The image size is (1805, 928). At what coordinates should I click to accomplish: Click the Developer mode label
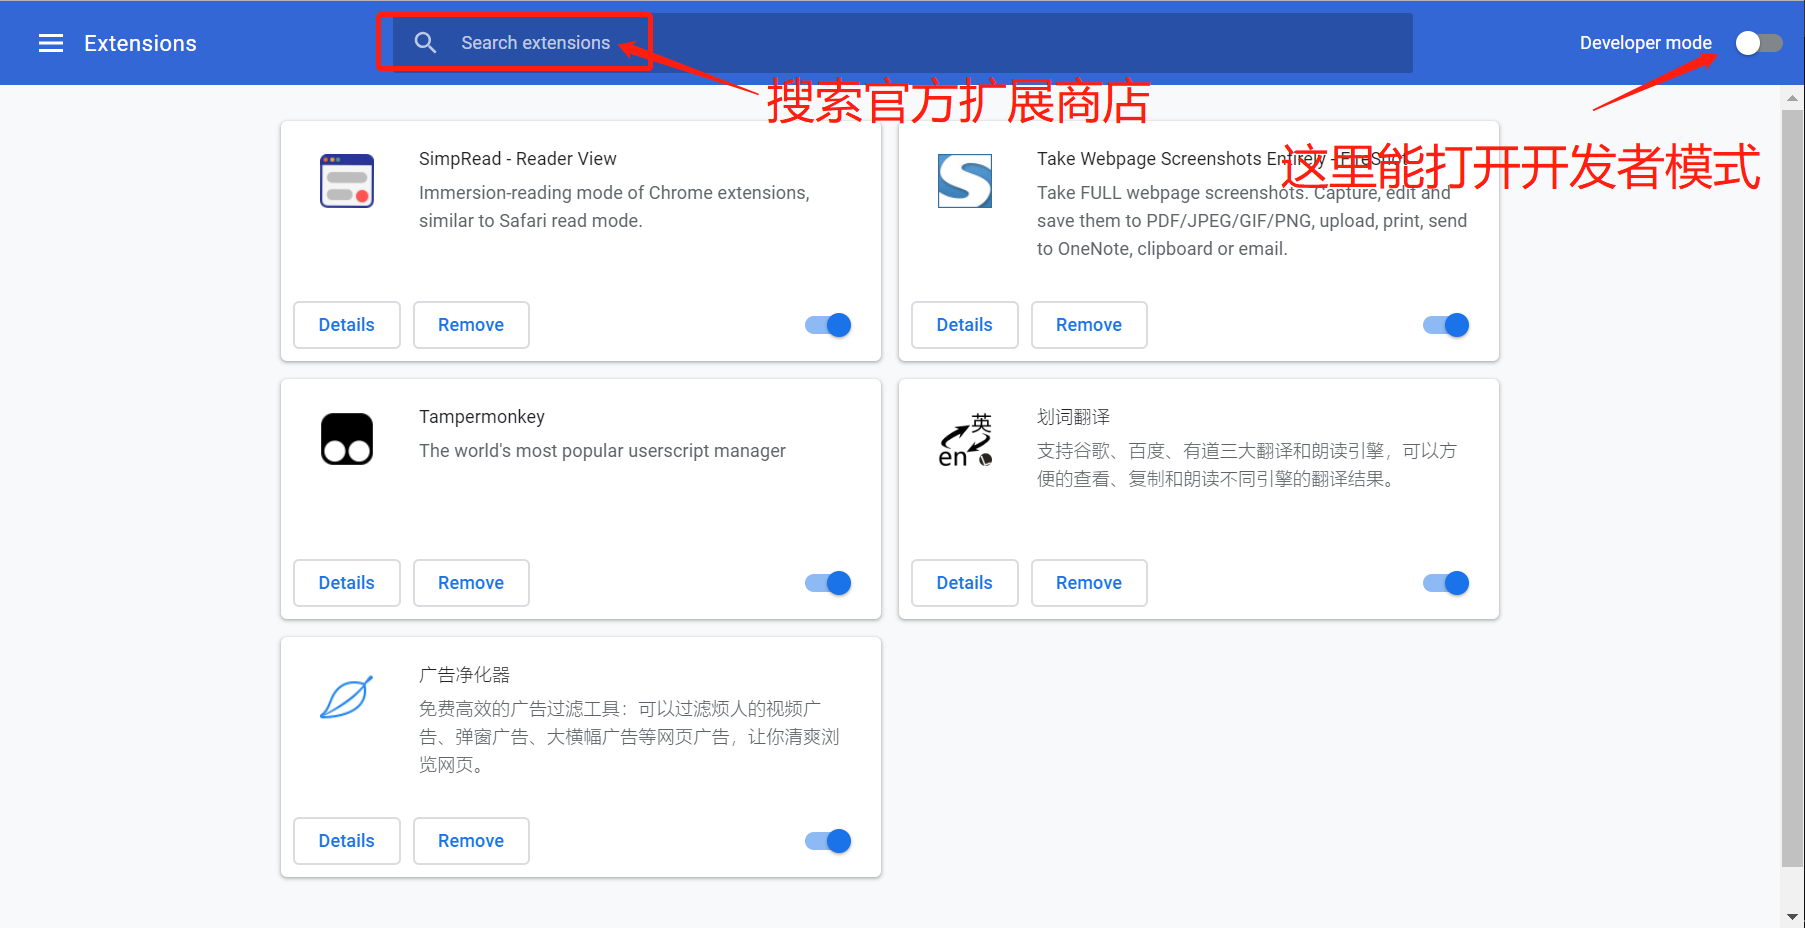[x=1646, y=43]
